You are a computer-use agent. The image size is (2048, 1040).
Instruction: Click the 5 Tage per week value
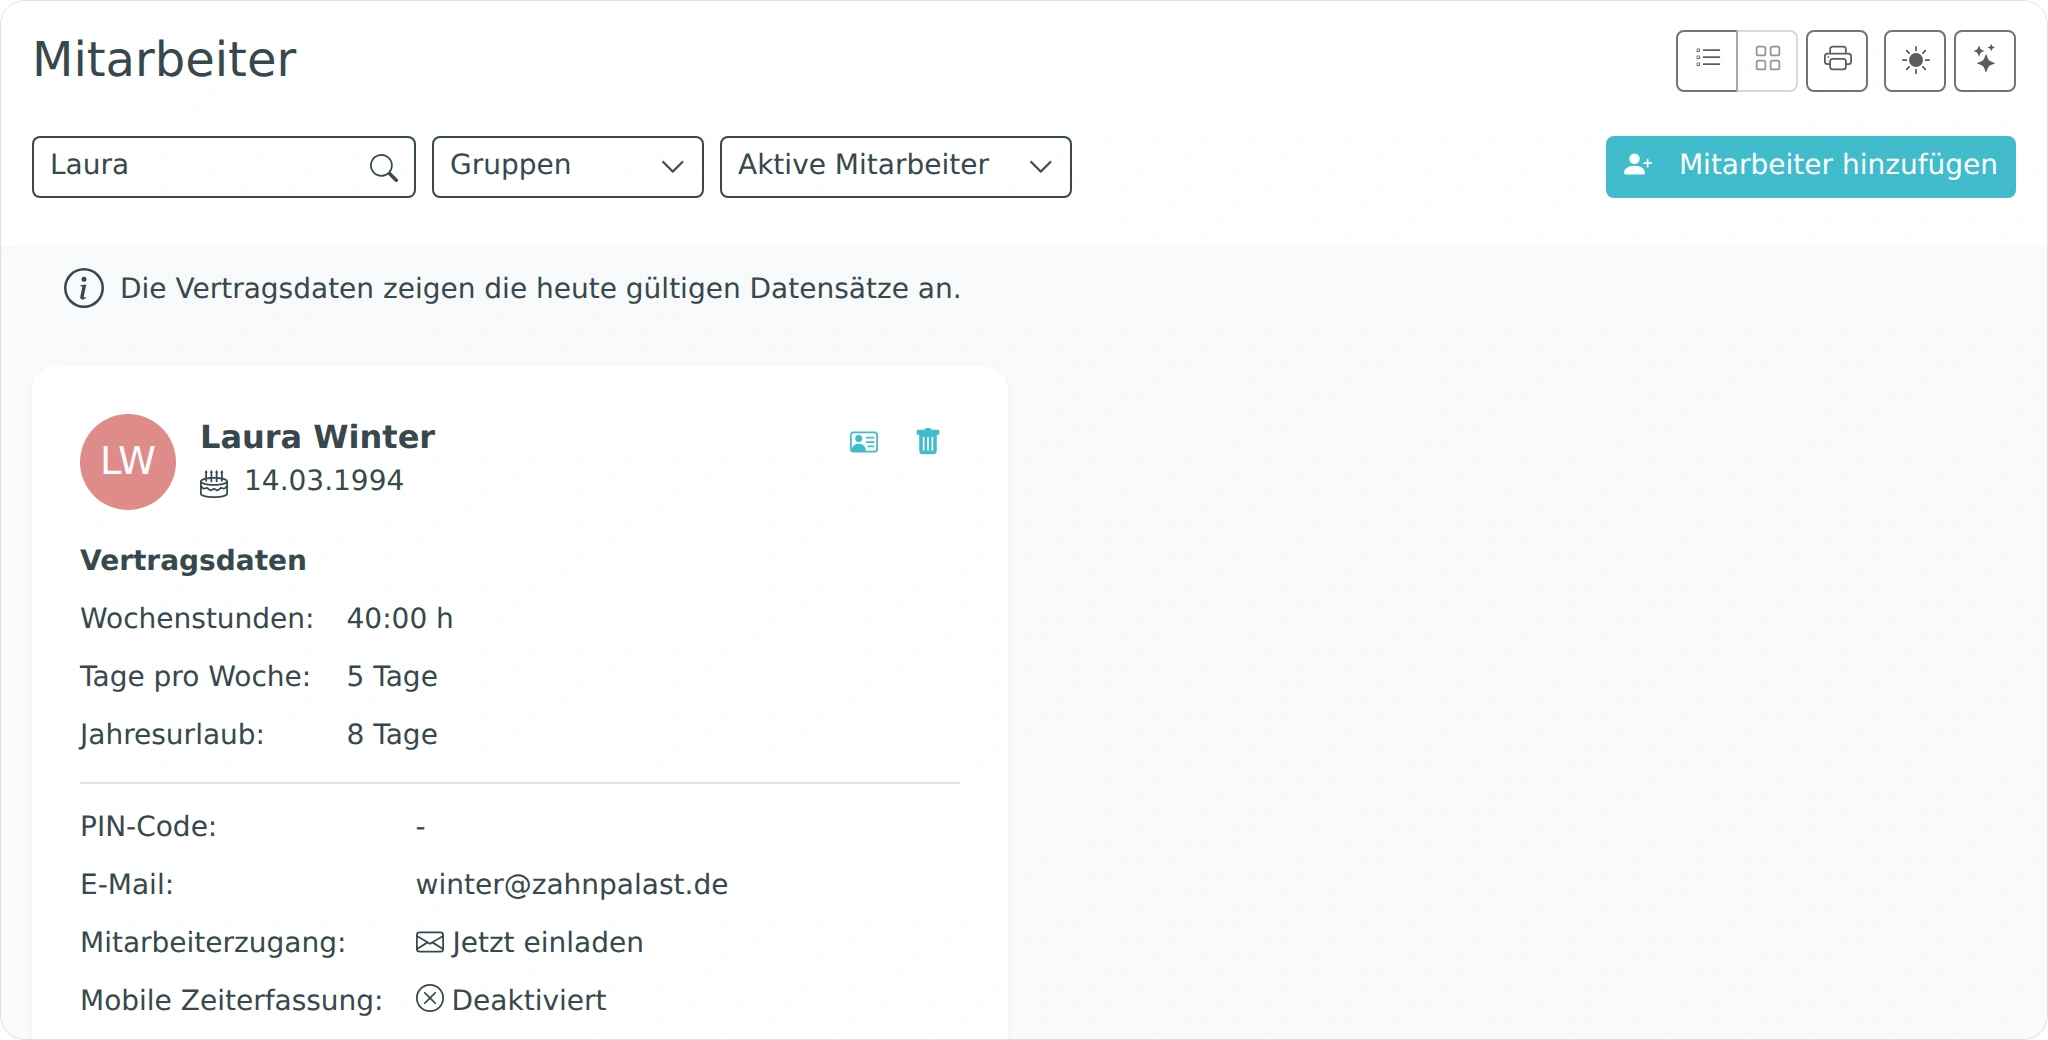(392, 677)
